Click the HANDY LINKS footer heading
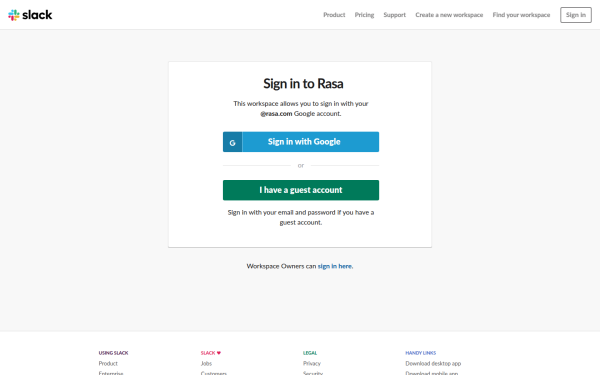This screenshot has width=600, height=375. click(421, 353)
